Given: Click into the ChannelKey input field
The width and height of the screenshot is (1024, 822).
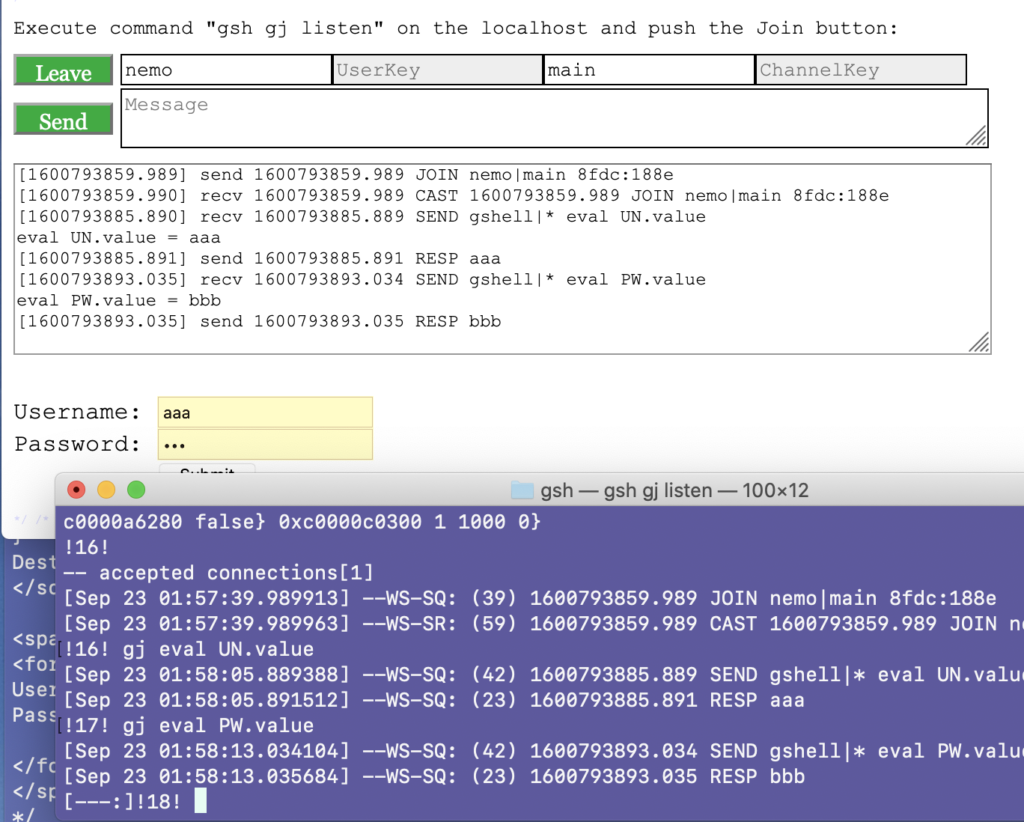Looking at the screenshot, I should pyautogui.click(x=860, y=70).
